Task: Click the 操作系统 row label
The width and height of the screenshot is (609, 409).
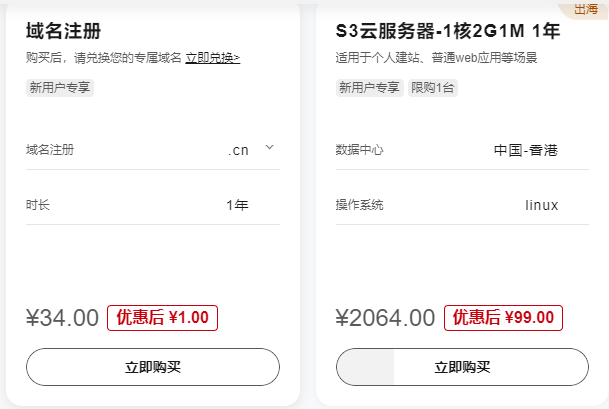Action: pos(360,205)
